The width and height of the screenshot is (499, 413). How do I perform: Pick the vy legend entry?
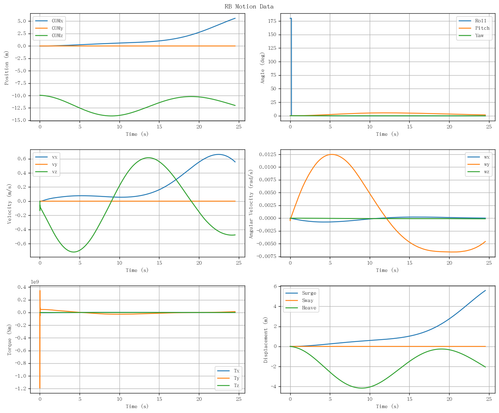coord(46,164)
